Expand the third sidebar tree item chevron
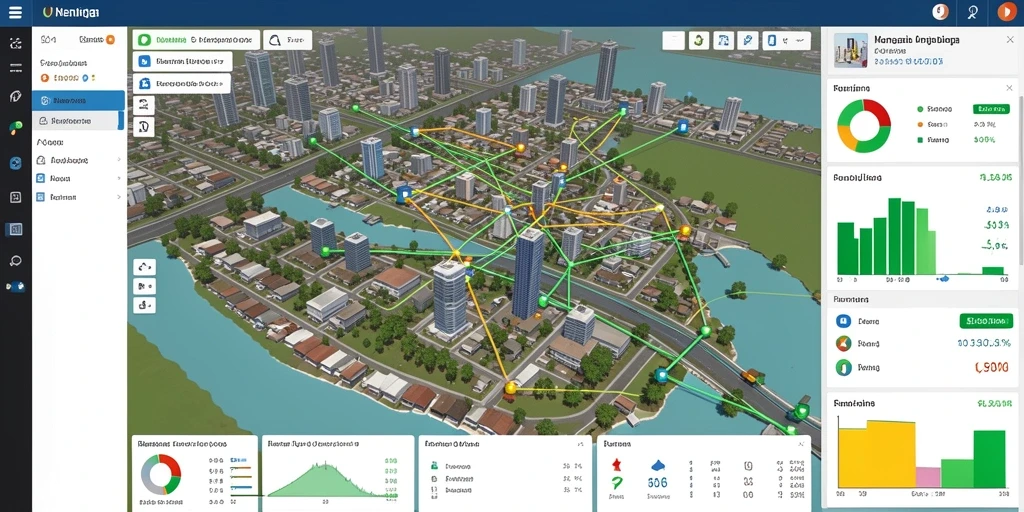The height and width of the screenshot is (512, 1024). coord(119,196)
